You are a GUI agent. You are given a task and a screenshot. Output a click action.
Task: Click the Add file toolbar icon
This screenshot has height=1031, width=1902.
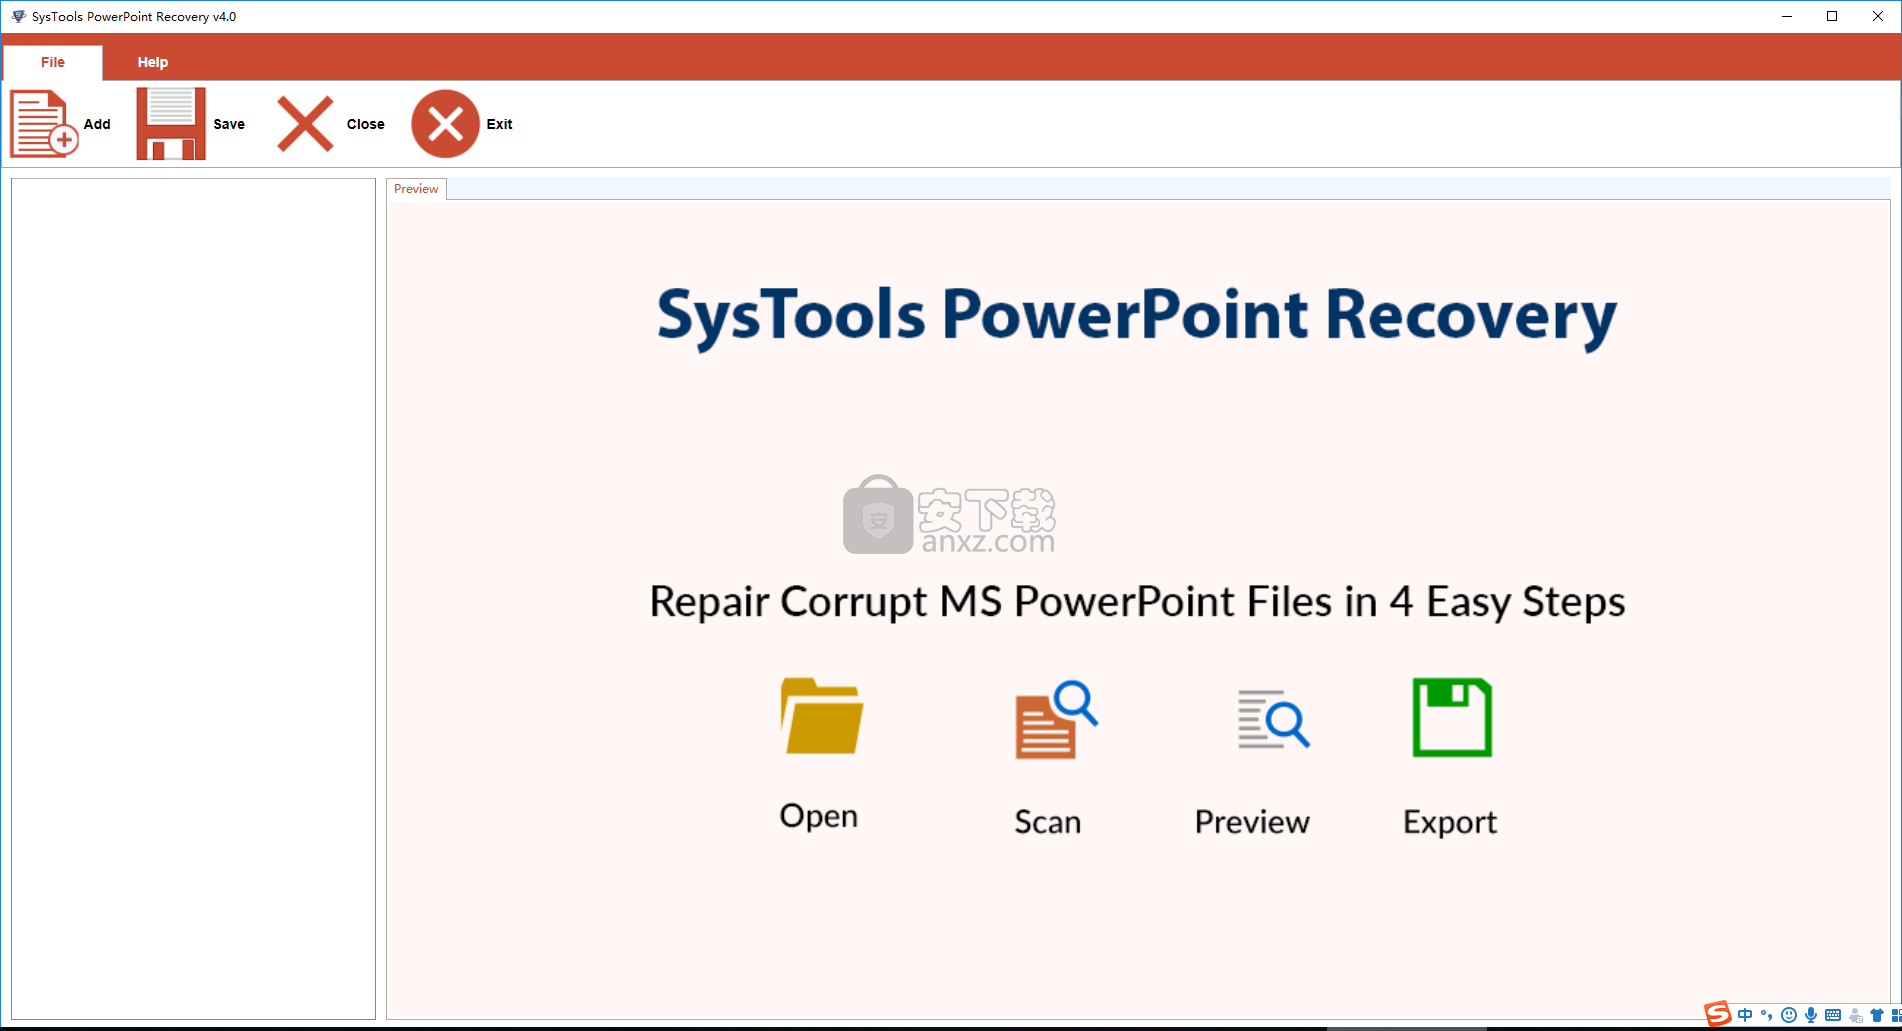click(44, 124)
